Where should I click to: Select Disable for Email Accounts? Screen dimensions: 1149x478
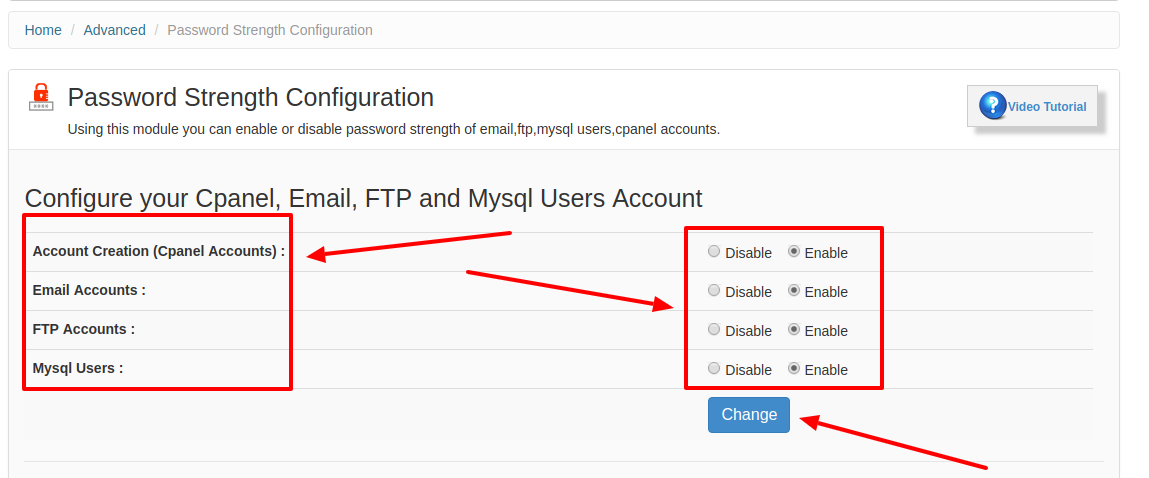714,290
